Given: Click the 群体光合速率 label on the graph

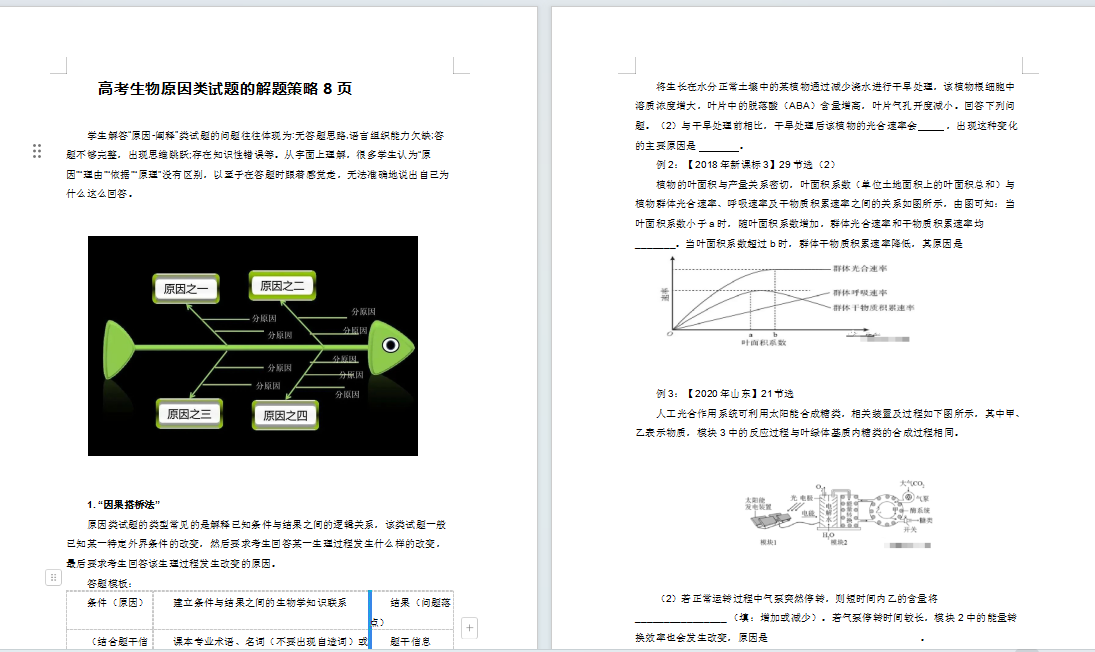Looking at the screenshot, I should coord(860,269).
